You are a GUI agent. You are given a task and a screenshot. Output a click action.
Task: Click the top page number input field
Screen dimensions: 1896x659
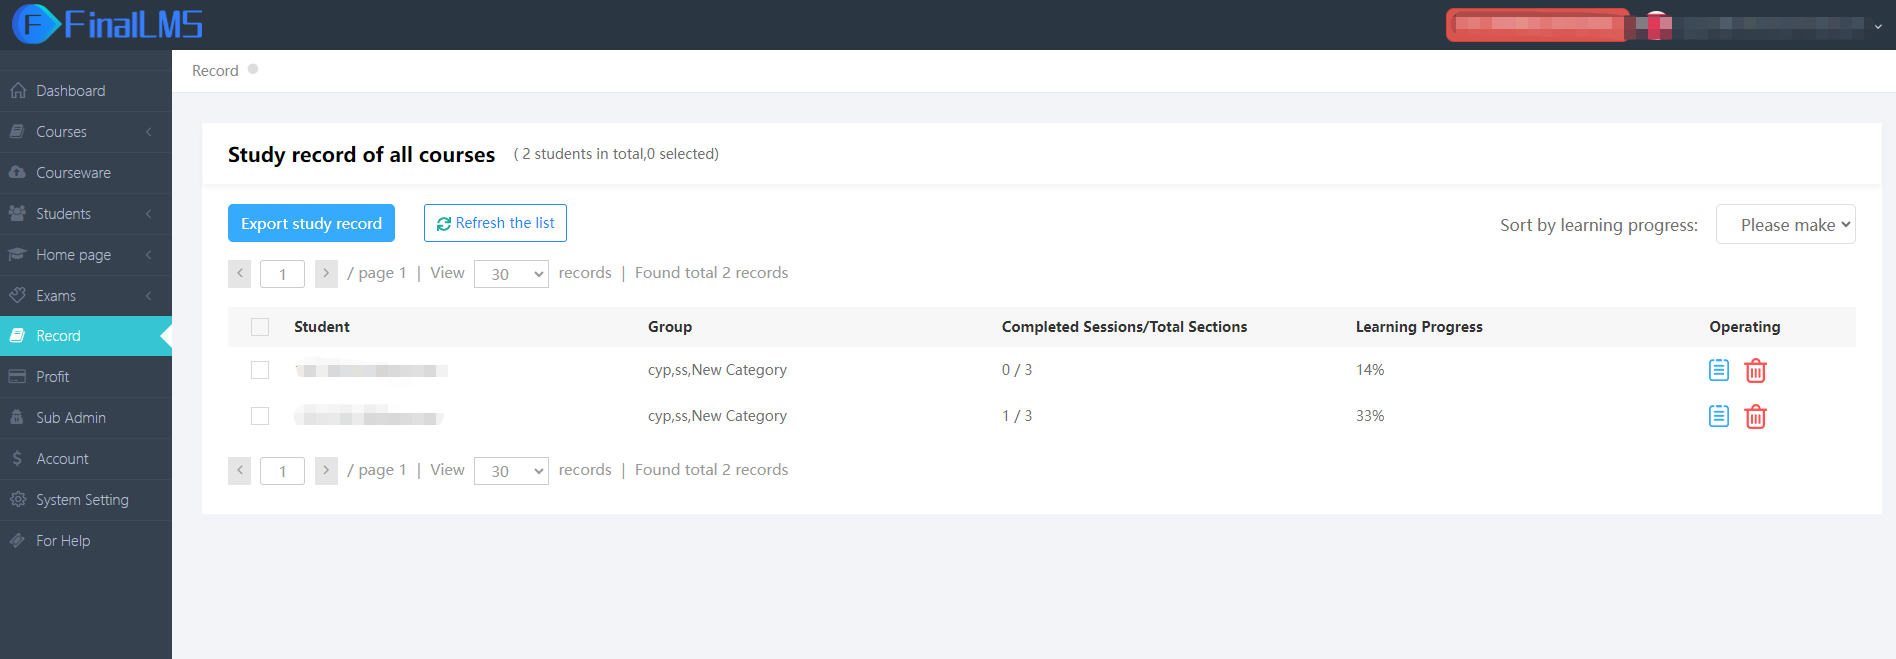tap(282, 274)
